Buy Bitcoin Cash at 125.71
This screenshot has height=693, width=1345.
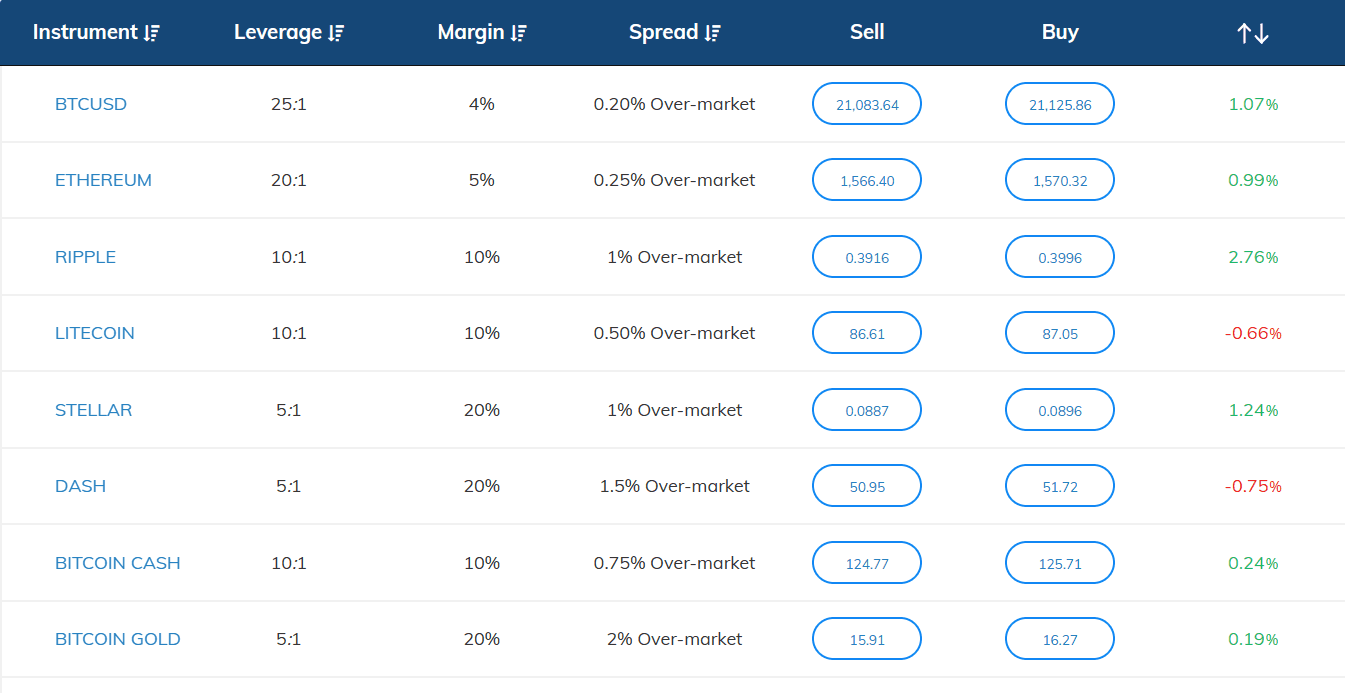(x=1060, y=563)
